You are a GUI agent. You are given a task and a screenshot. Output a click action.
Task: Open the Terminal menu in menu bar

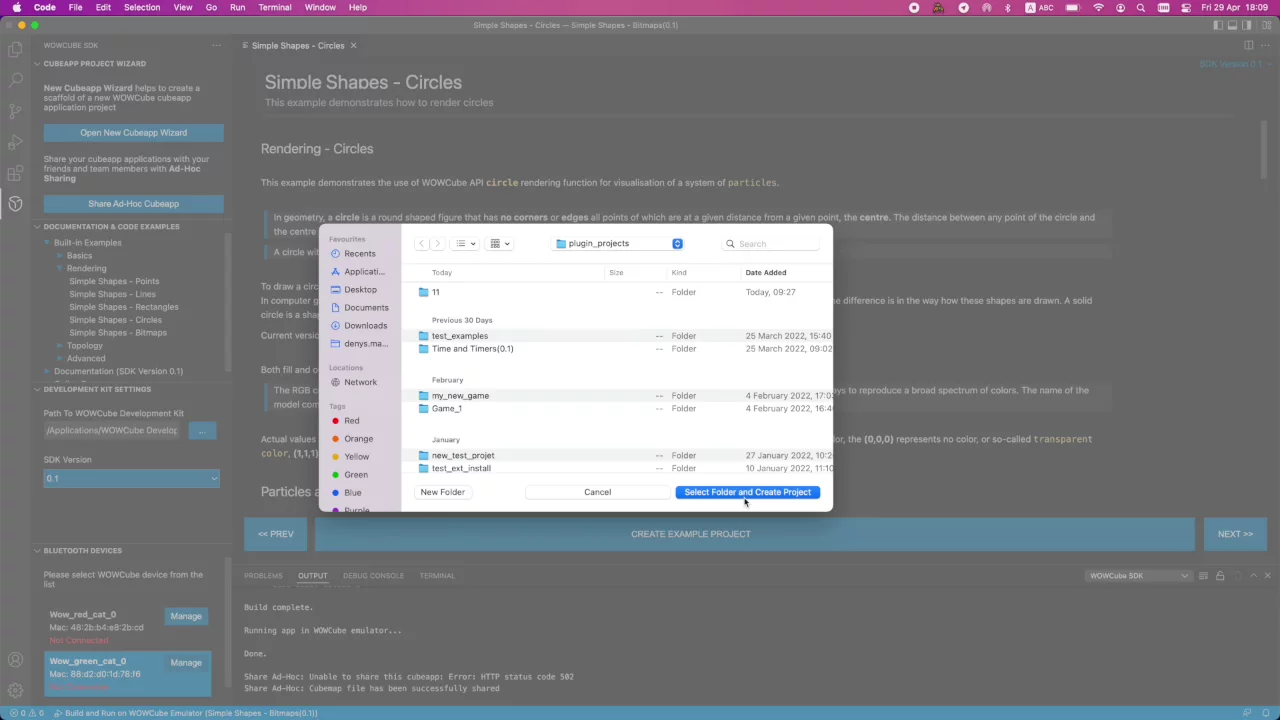[x=275, y=7]
